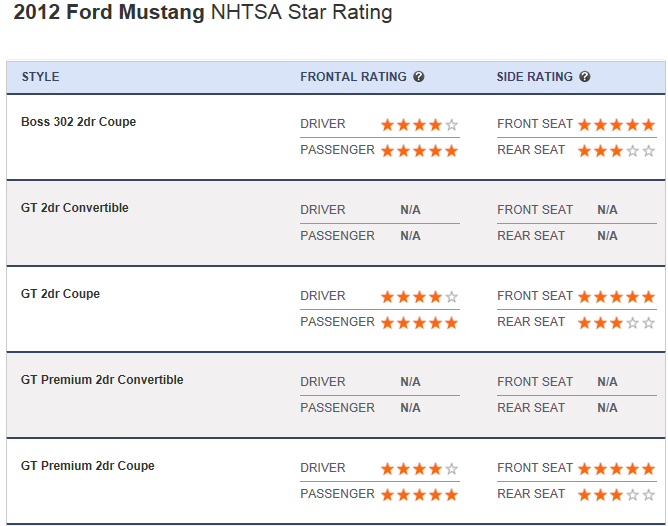Select the Boss 302 2dr Coupe style
The image size is (668, 526).
point(78,122)
